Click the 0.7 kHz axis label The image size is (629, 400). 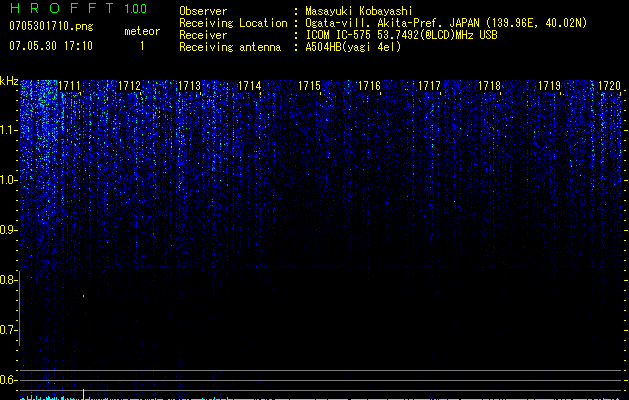pos(7,330)
